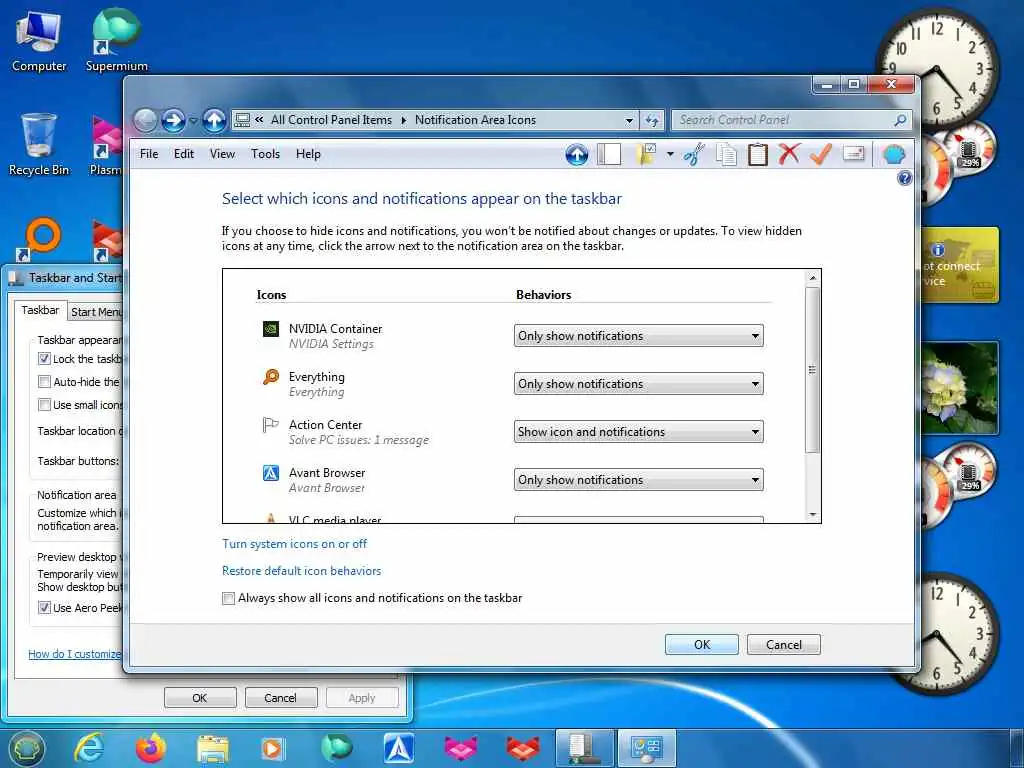The height and width of the screenshot is (768, 1024).
Task: Open the File menu
Action: [x=149, y=154]
